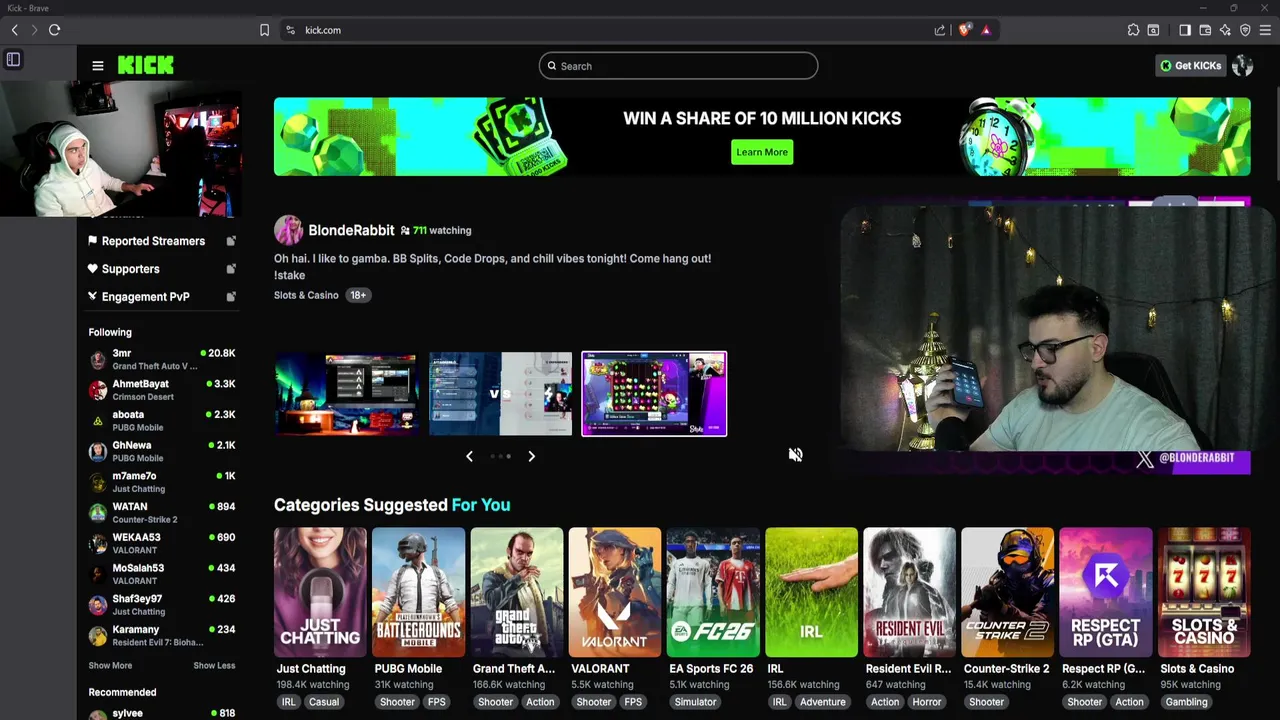The image size is (1280, 720).
Task: Open the VALORANT category card
Action: [614, 592]
